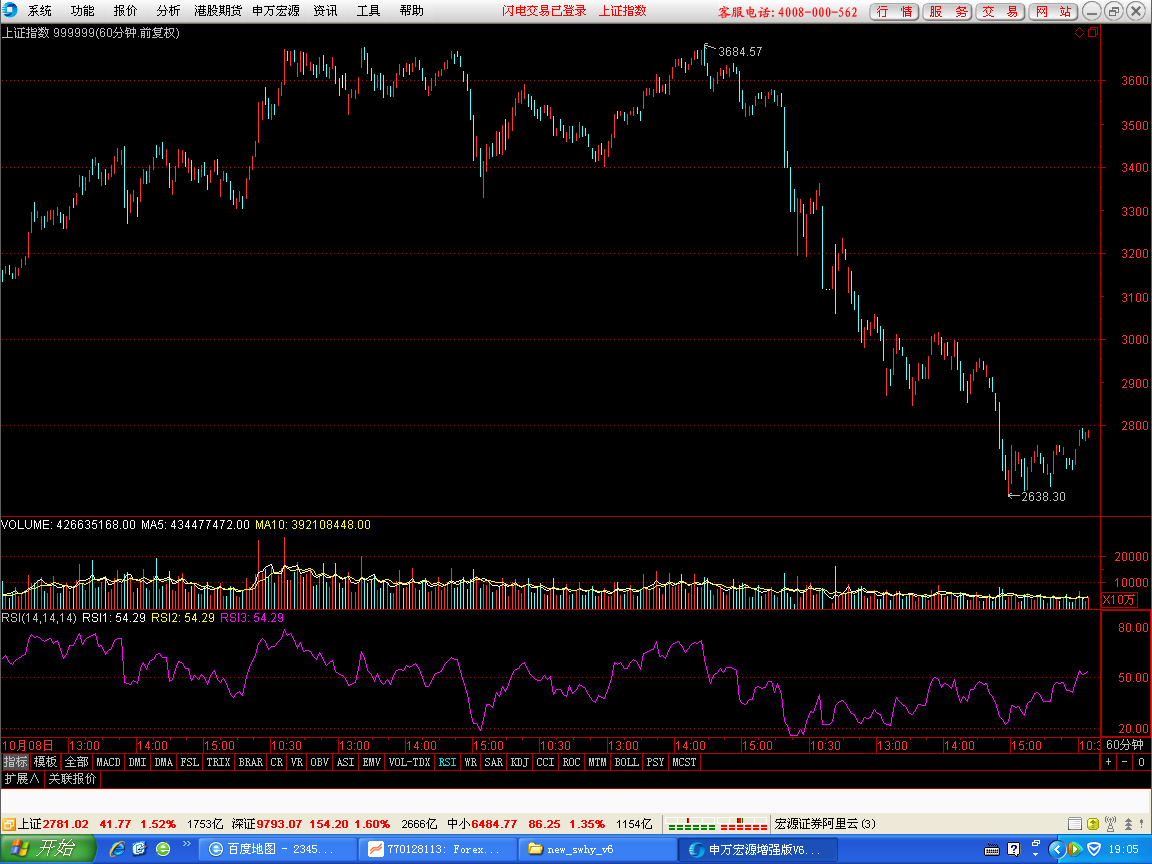Open the 申万宏源 menu
Image resolution: width=1152 pixels, height=864 pixels.
[x=276, y=11]
